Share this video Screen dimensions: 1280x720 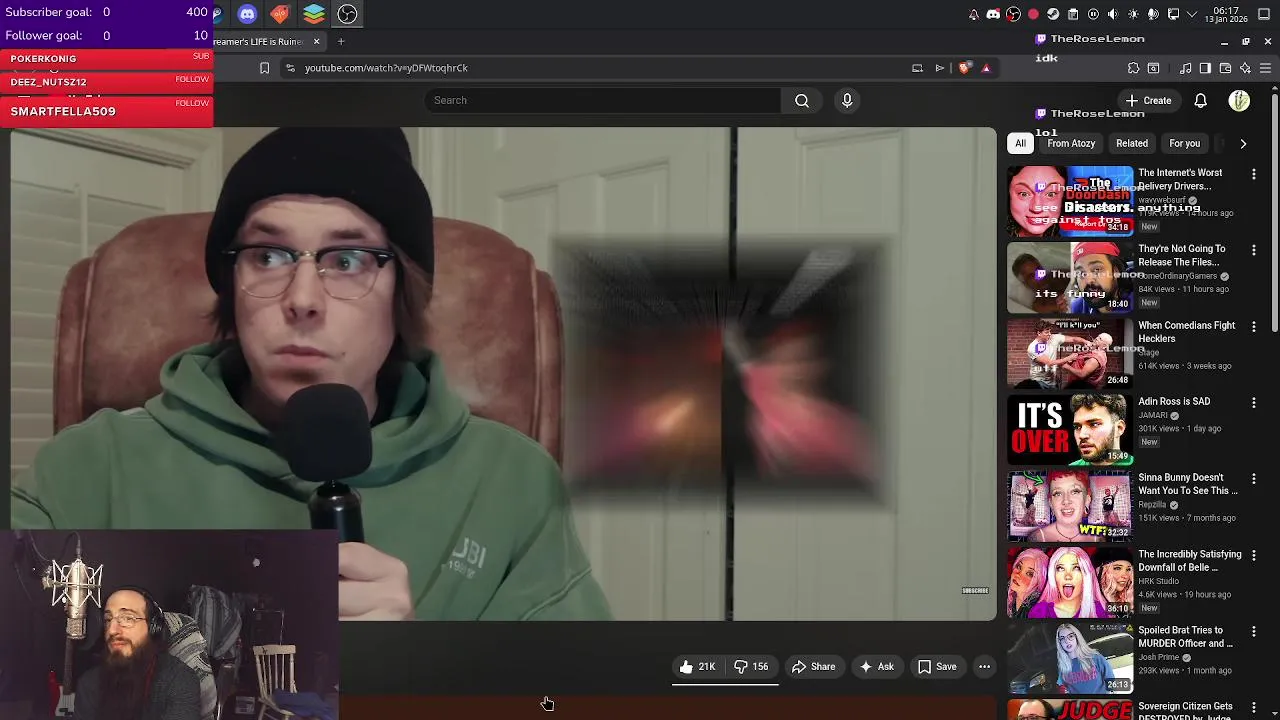coord(813,667)
